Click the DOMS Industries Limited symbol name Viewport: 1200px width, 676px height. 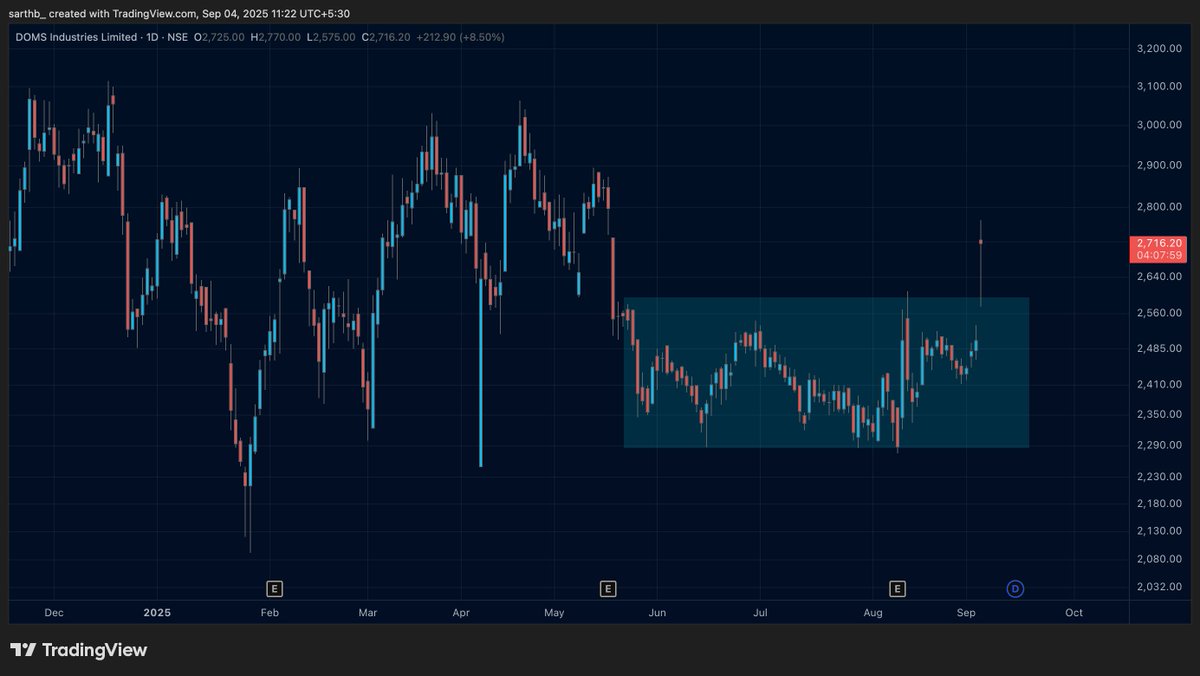pos(76,37)
